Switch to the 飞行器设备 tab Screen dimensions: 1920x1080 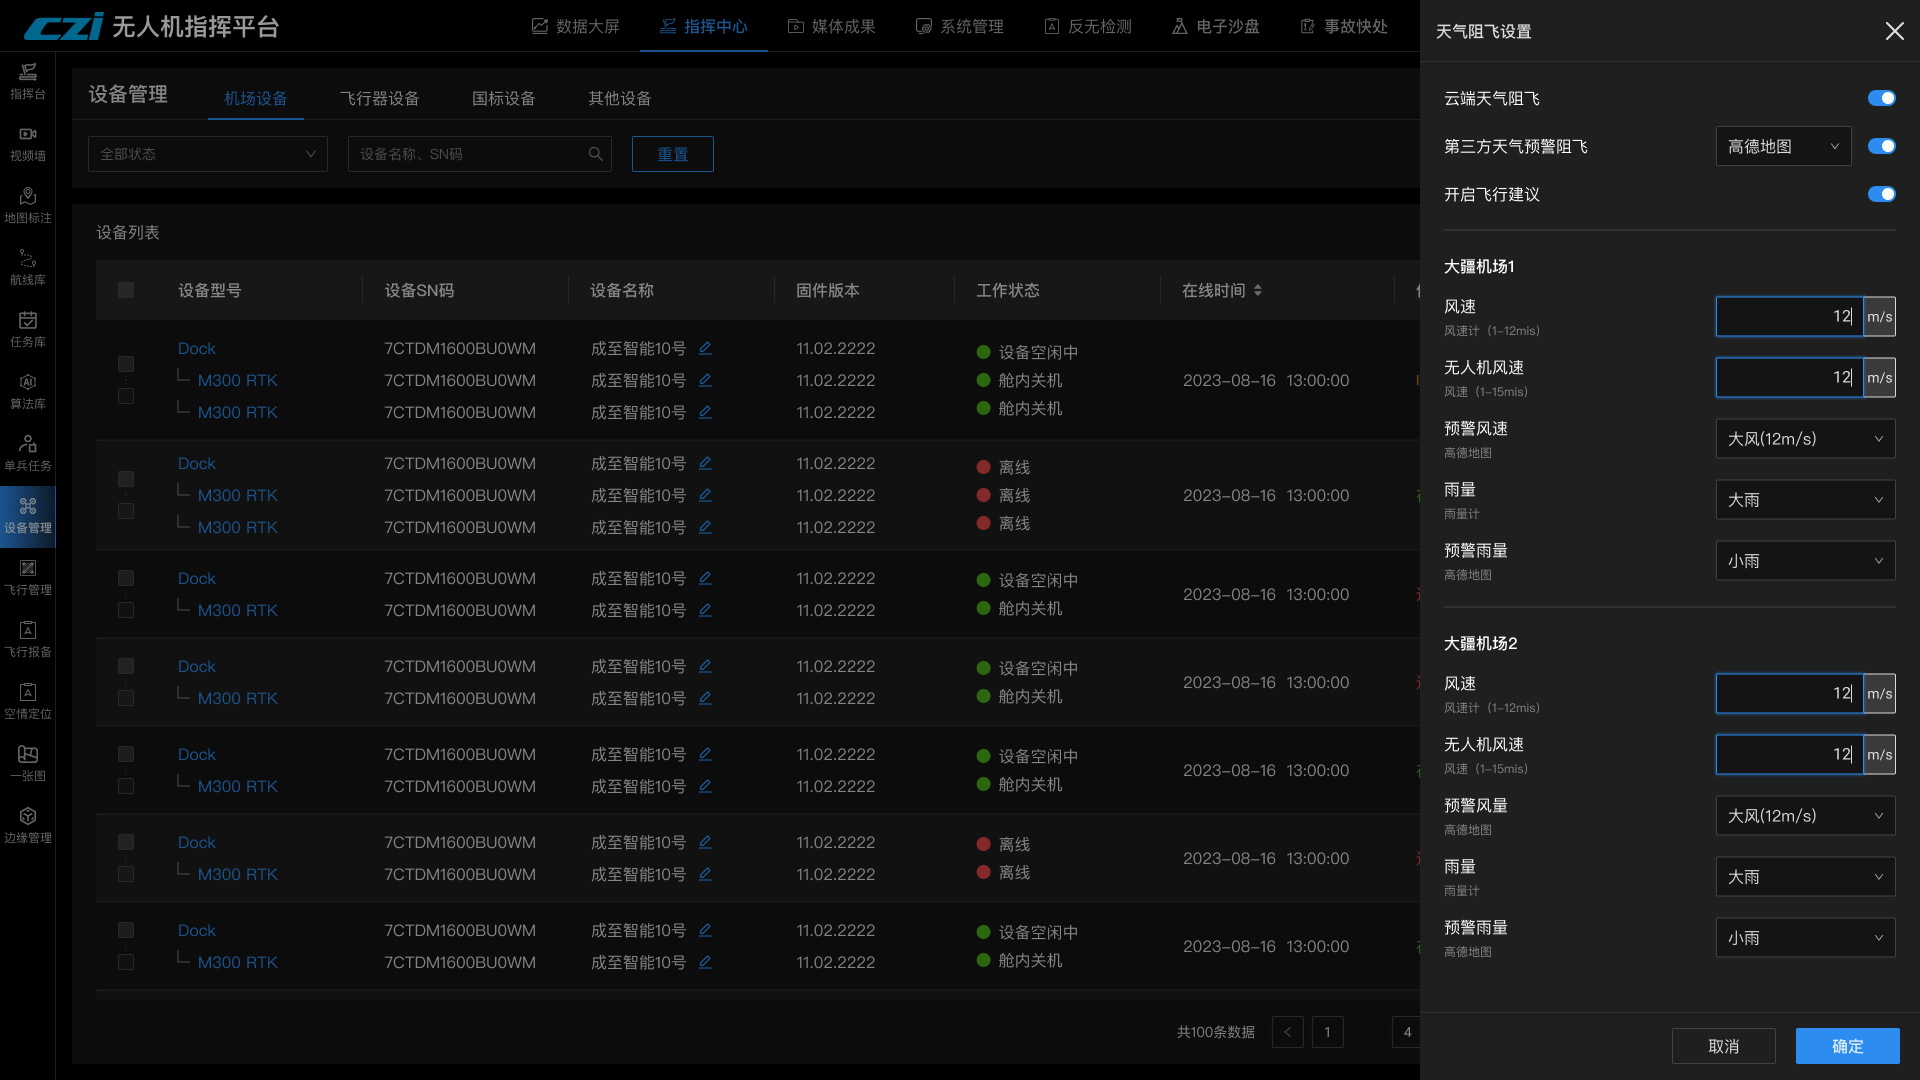click(379, 98)
